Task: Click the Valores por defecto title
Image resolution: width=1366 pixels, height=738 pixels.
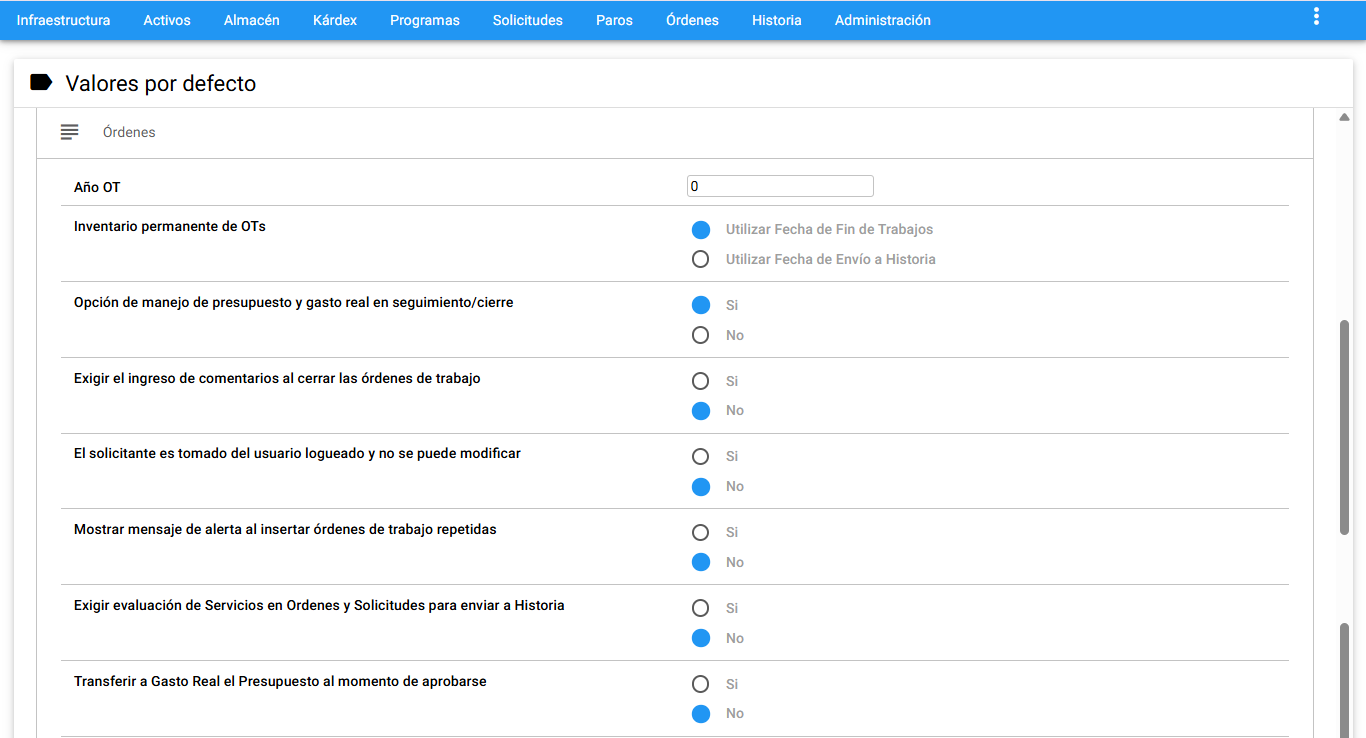Action: click(x=161, y=84)
